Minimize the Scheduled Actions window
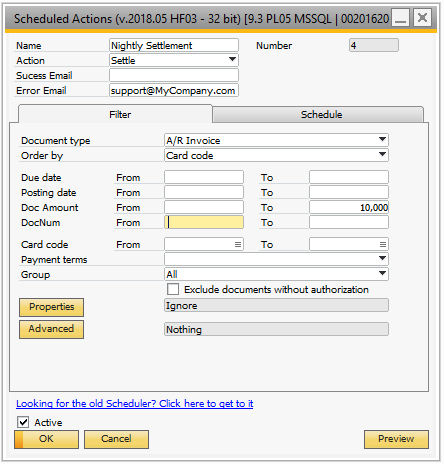 [400, 18]
